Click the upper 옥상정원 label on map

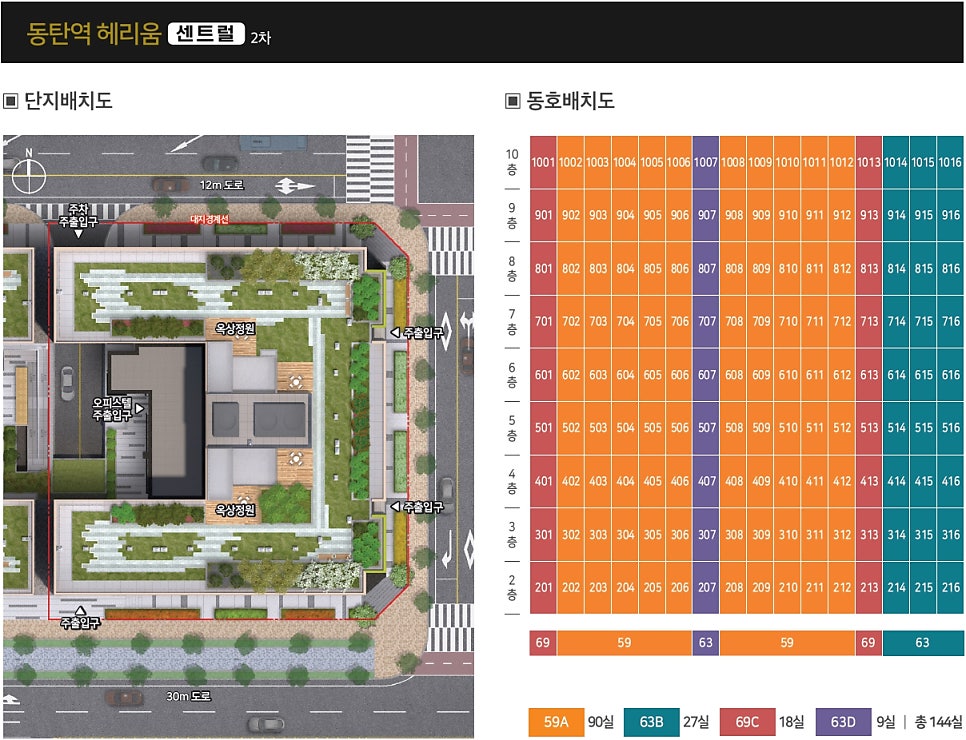[235, 329]
